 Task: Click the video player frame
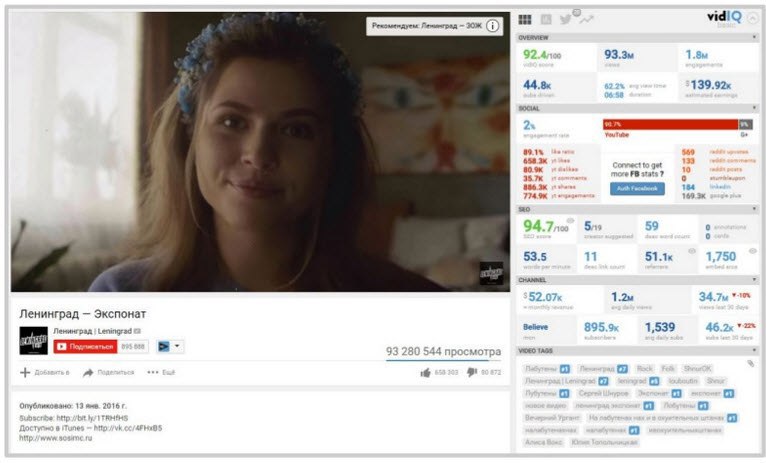point(260,152)
